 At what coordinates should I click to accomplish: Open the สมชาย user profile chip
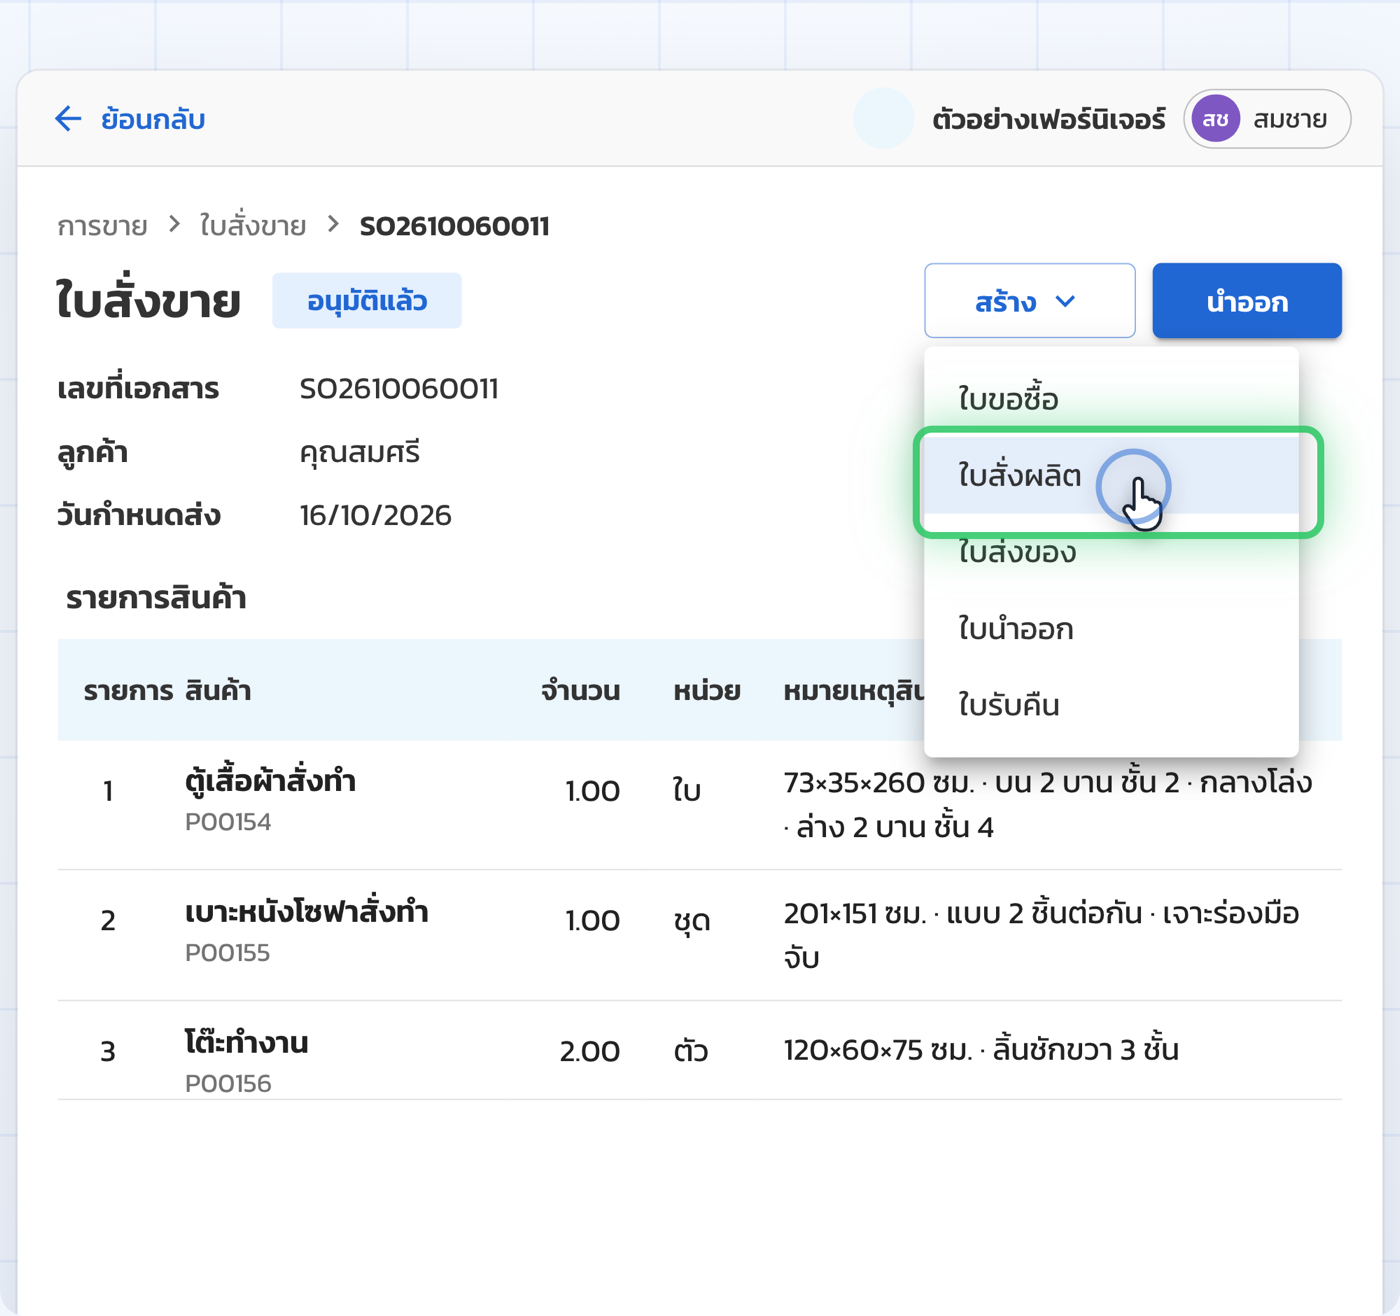click(x=1267, y=119)
